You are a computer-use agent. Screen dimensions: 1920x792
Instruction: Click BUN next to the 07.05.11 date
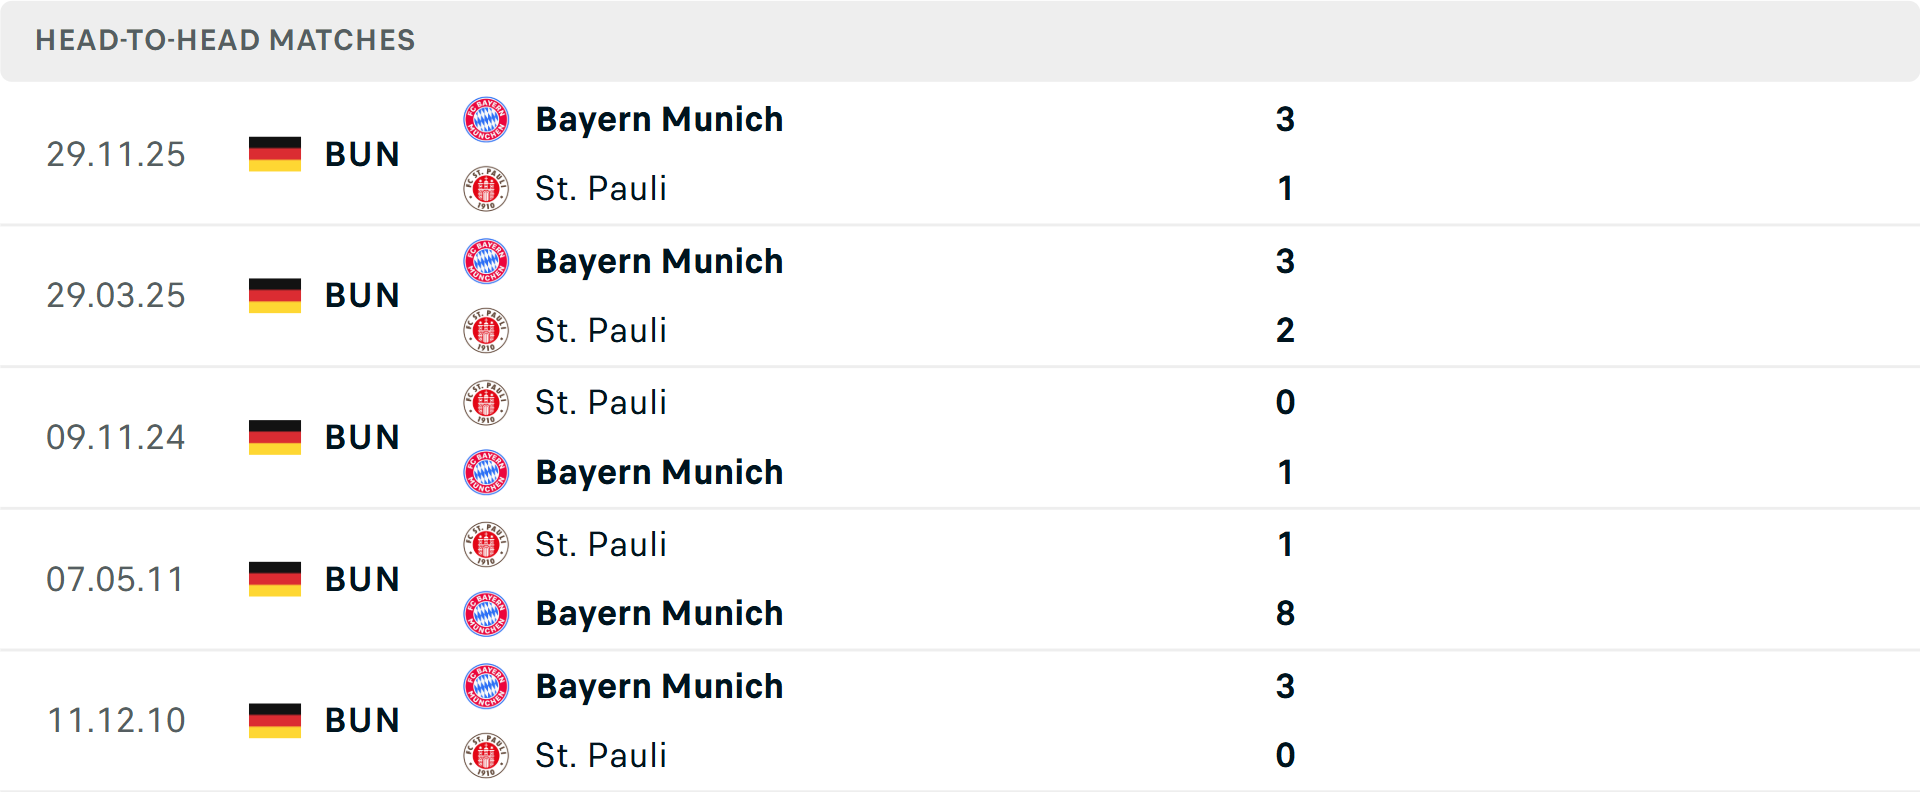362,579
